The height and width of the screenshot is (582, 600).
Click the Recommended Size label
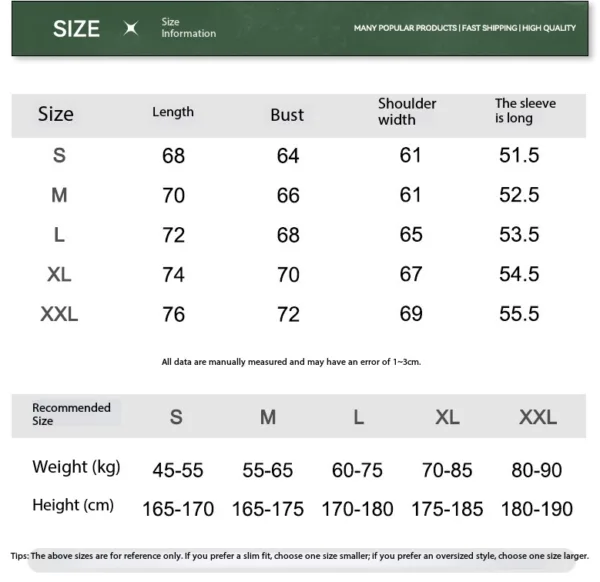coord(71,414)
